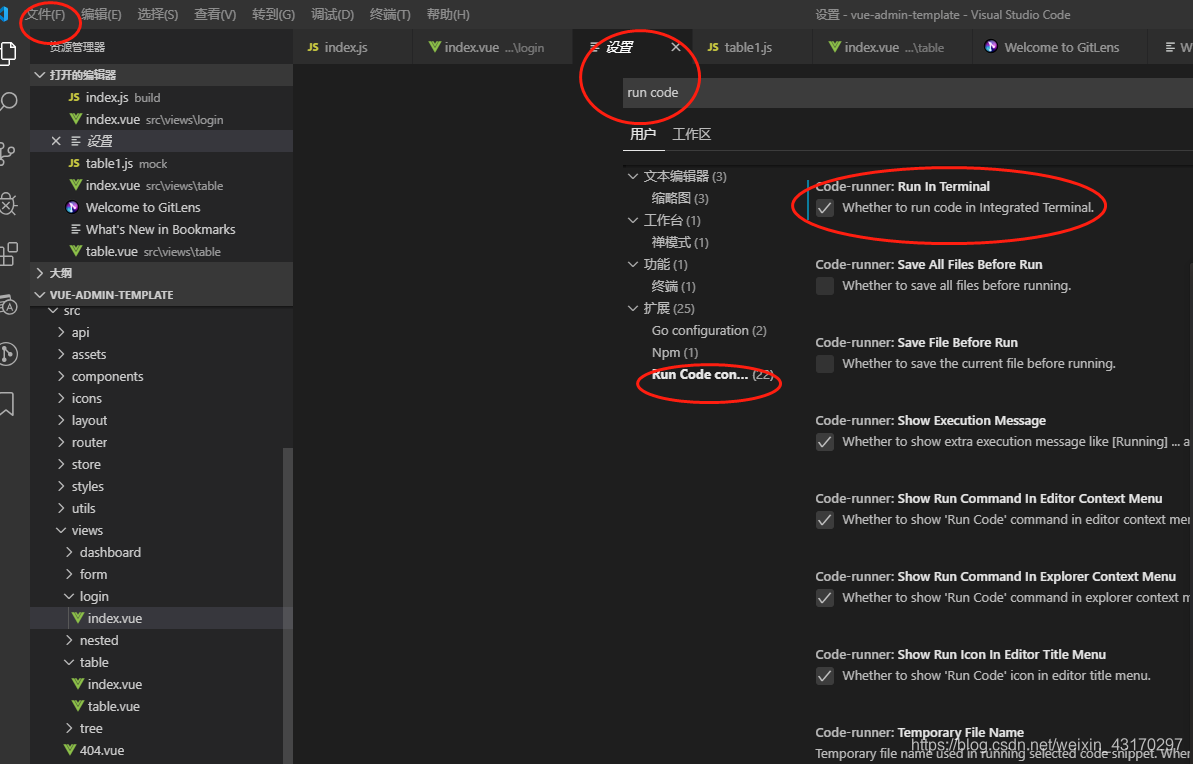1193x764 pixels.
Task: Enable Save All Files Before Run
Action: pos(825,286)
